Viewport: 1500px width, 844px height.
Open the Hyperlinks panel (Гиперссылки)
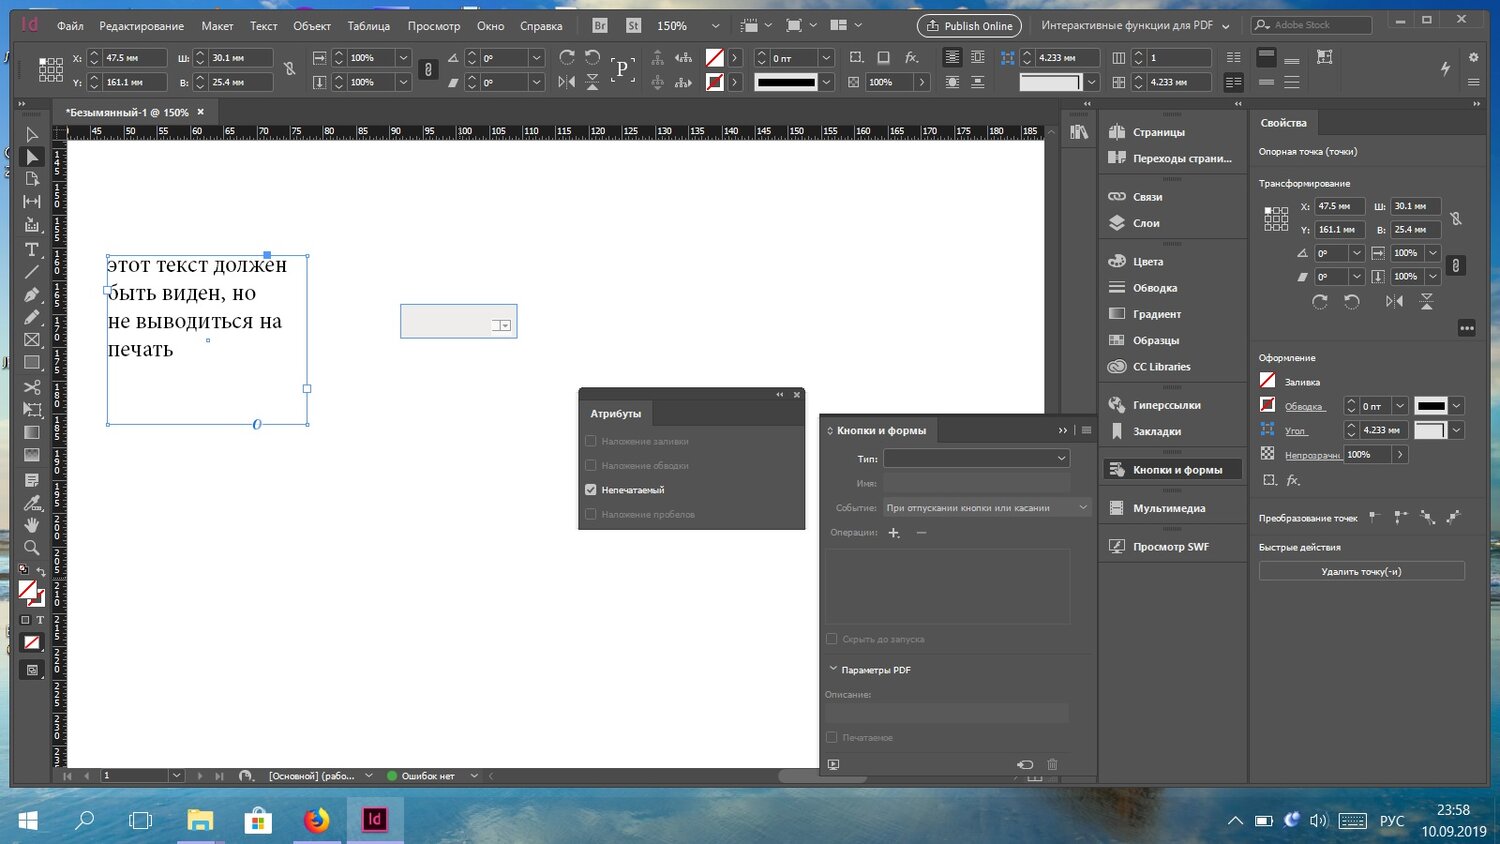click(x=1166, y=405)
